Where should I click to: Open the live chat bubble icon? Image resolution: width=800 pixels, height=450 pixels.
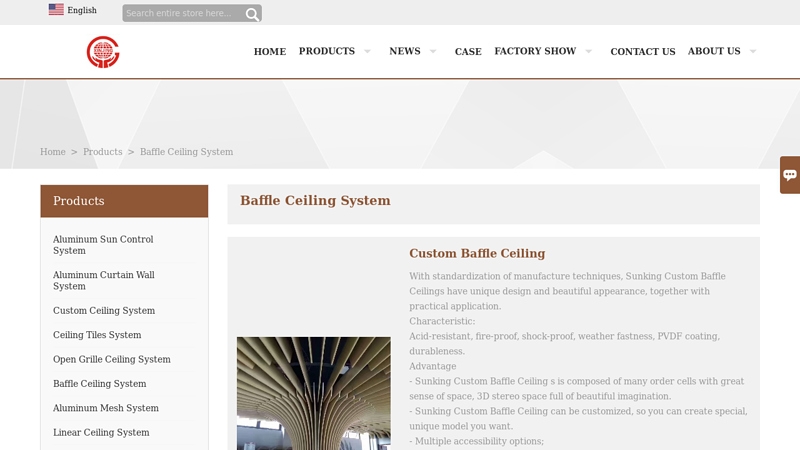pyautogui.click(x=790, y=175)
